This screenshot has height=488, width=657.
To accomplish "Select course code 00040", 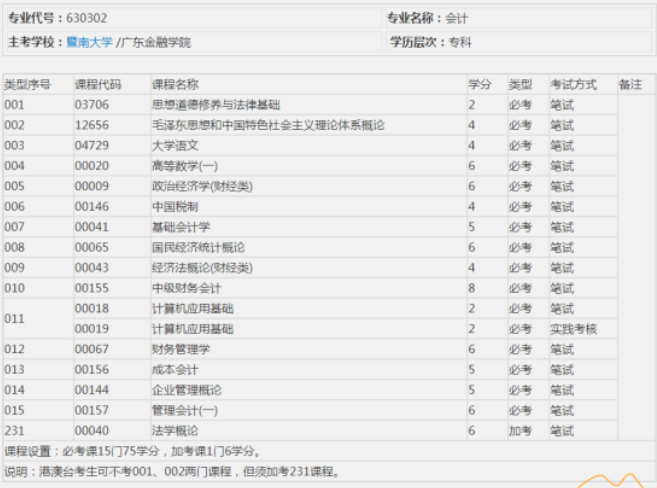I will pyautogui.click(x=92, y=431).
